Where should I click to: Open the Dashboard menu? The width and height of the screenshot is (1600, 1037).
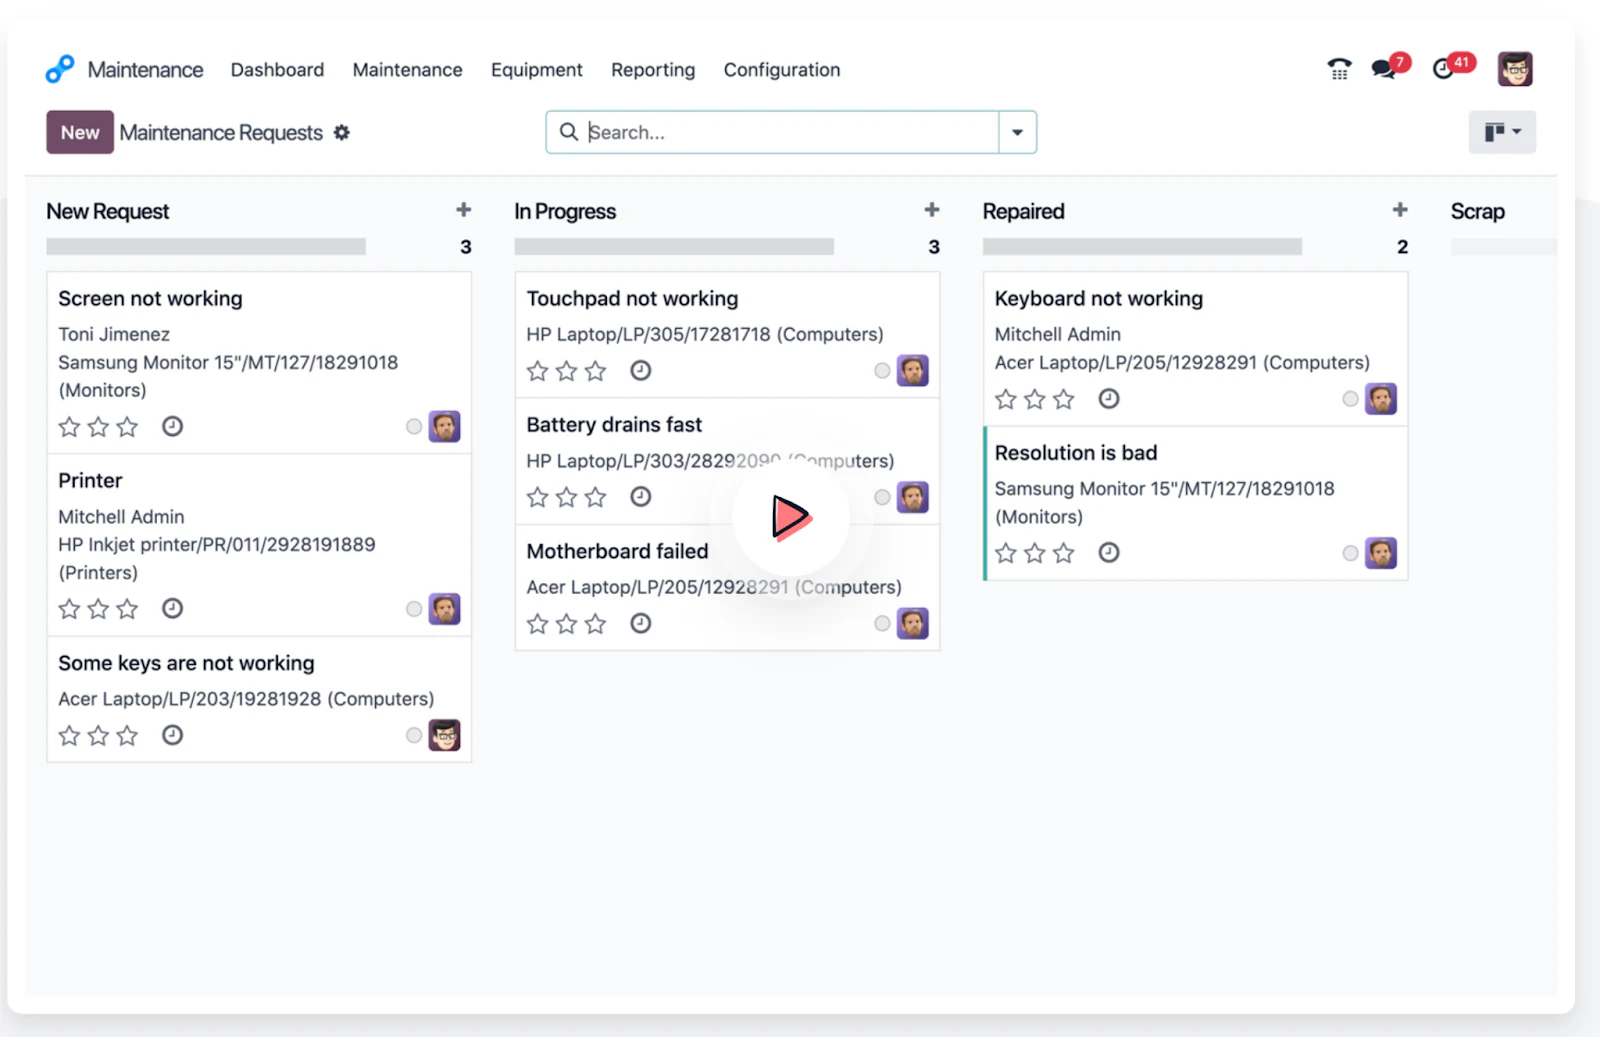click(x=277, y=70)
